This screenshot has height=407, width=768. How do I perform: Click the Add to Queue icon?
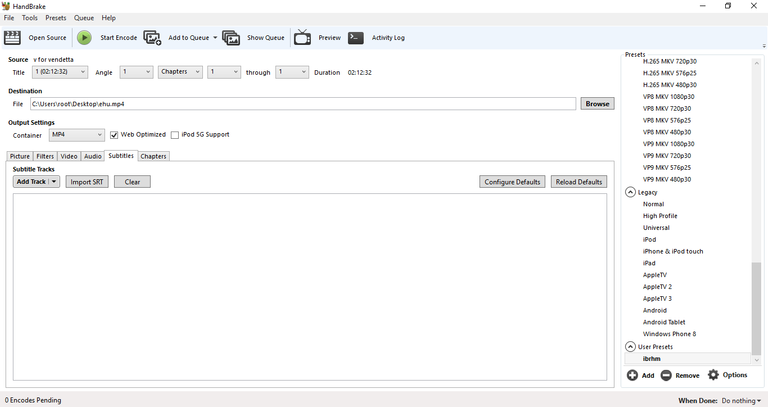pyautogui.click(x=152, y=38)
